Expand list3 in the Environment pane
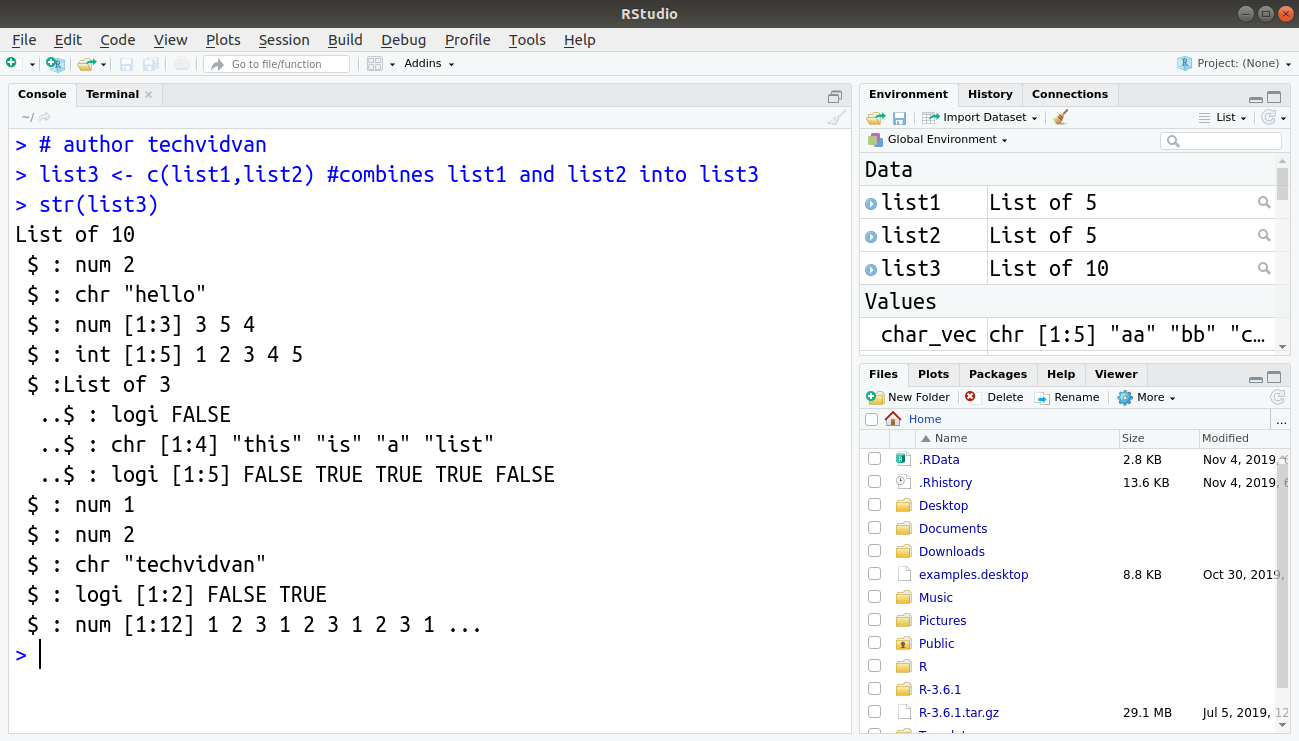The width and height of the screenshot is (1299, 741). point(871,268)
